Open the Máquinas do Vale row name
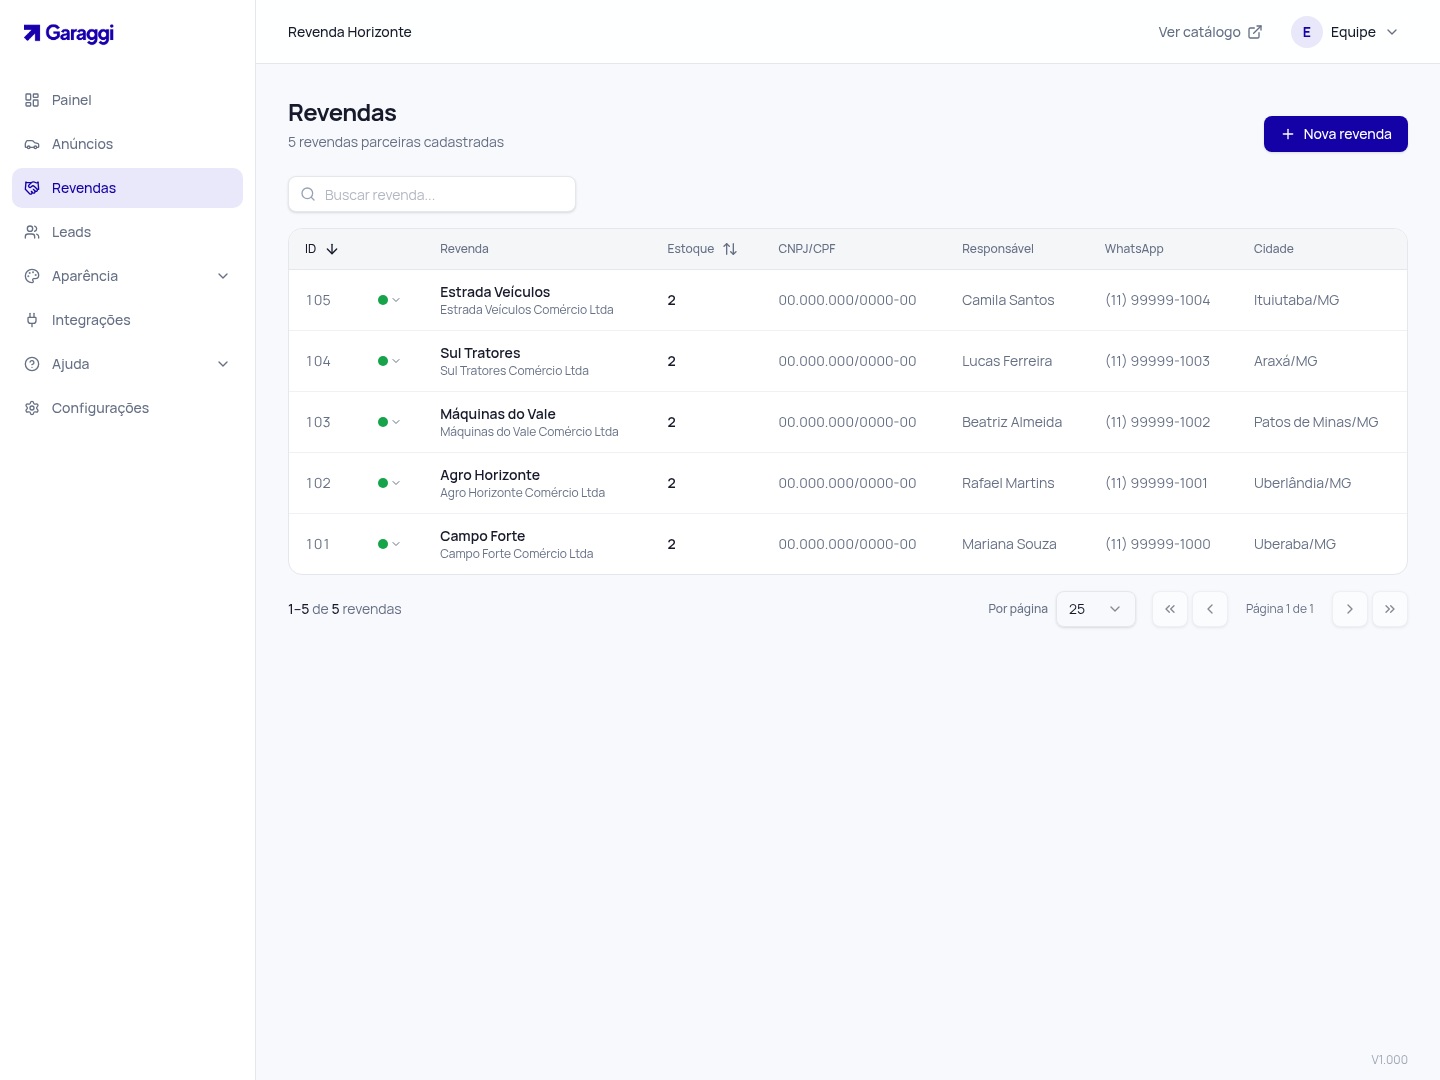Image resolution: width=1440 pixels, height=1080 pixels. click(x=498, y=414)
